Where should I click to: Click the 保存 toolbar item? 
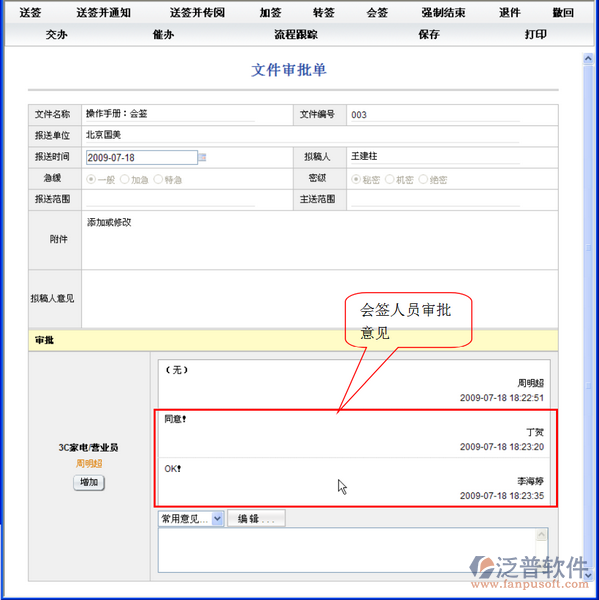point(429,35)
